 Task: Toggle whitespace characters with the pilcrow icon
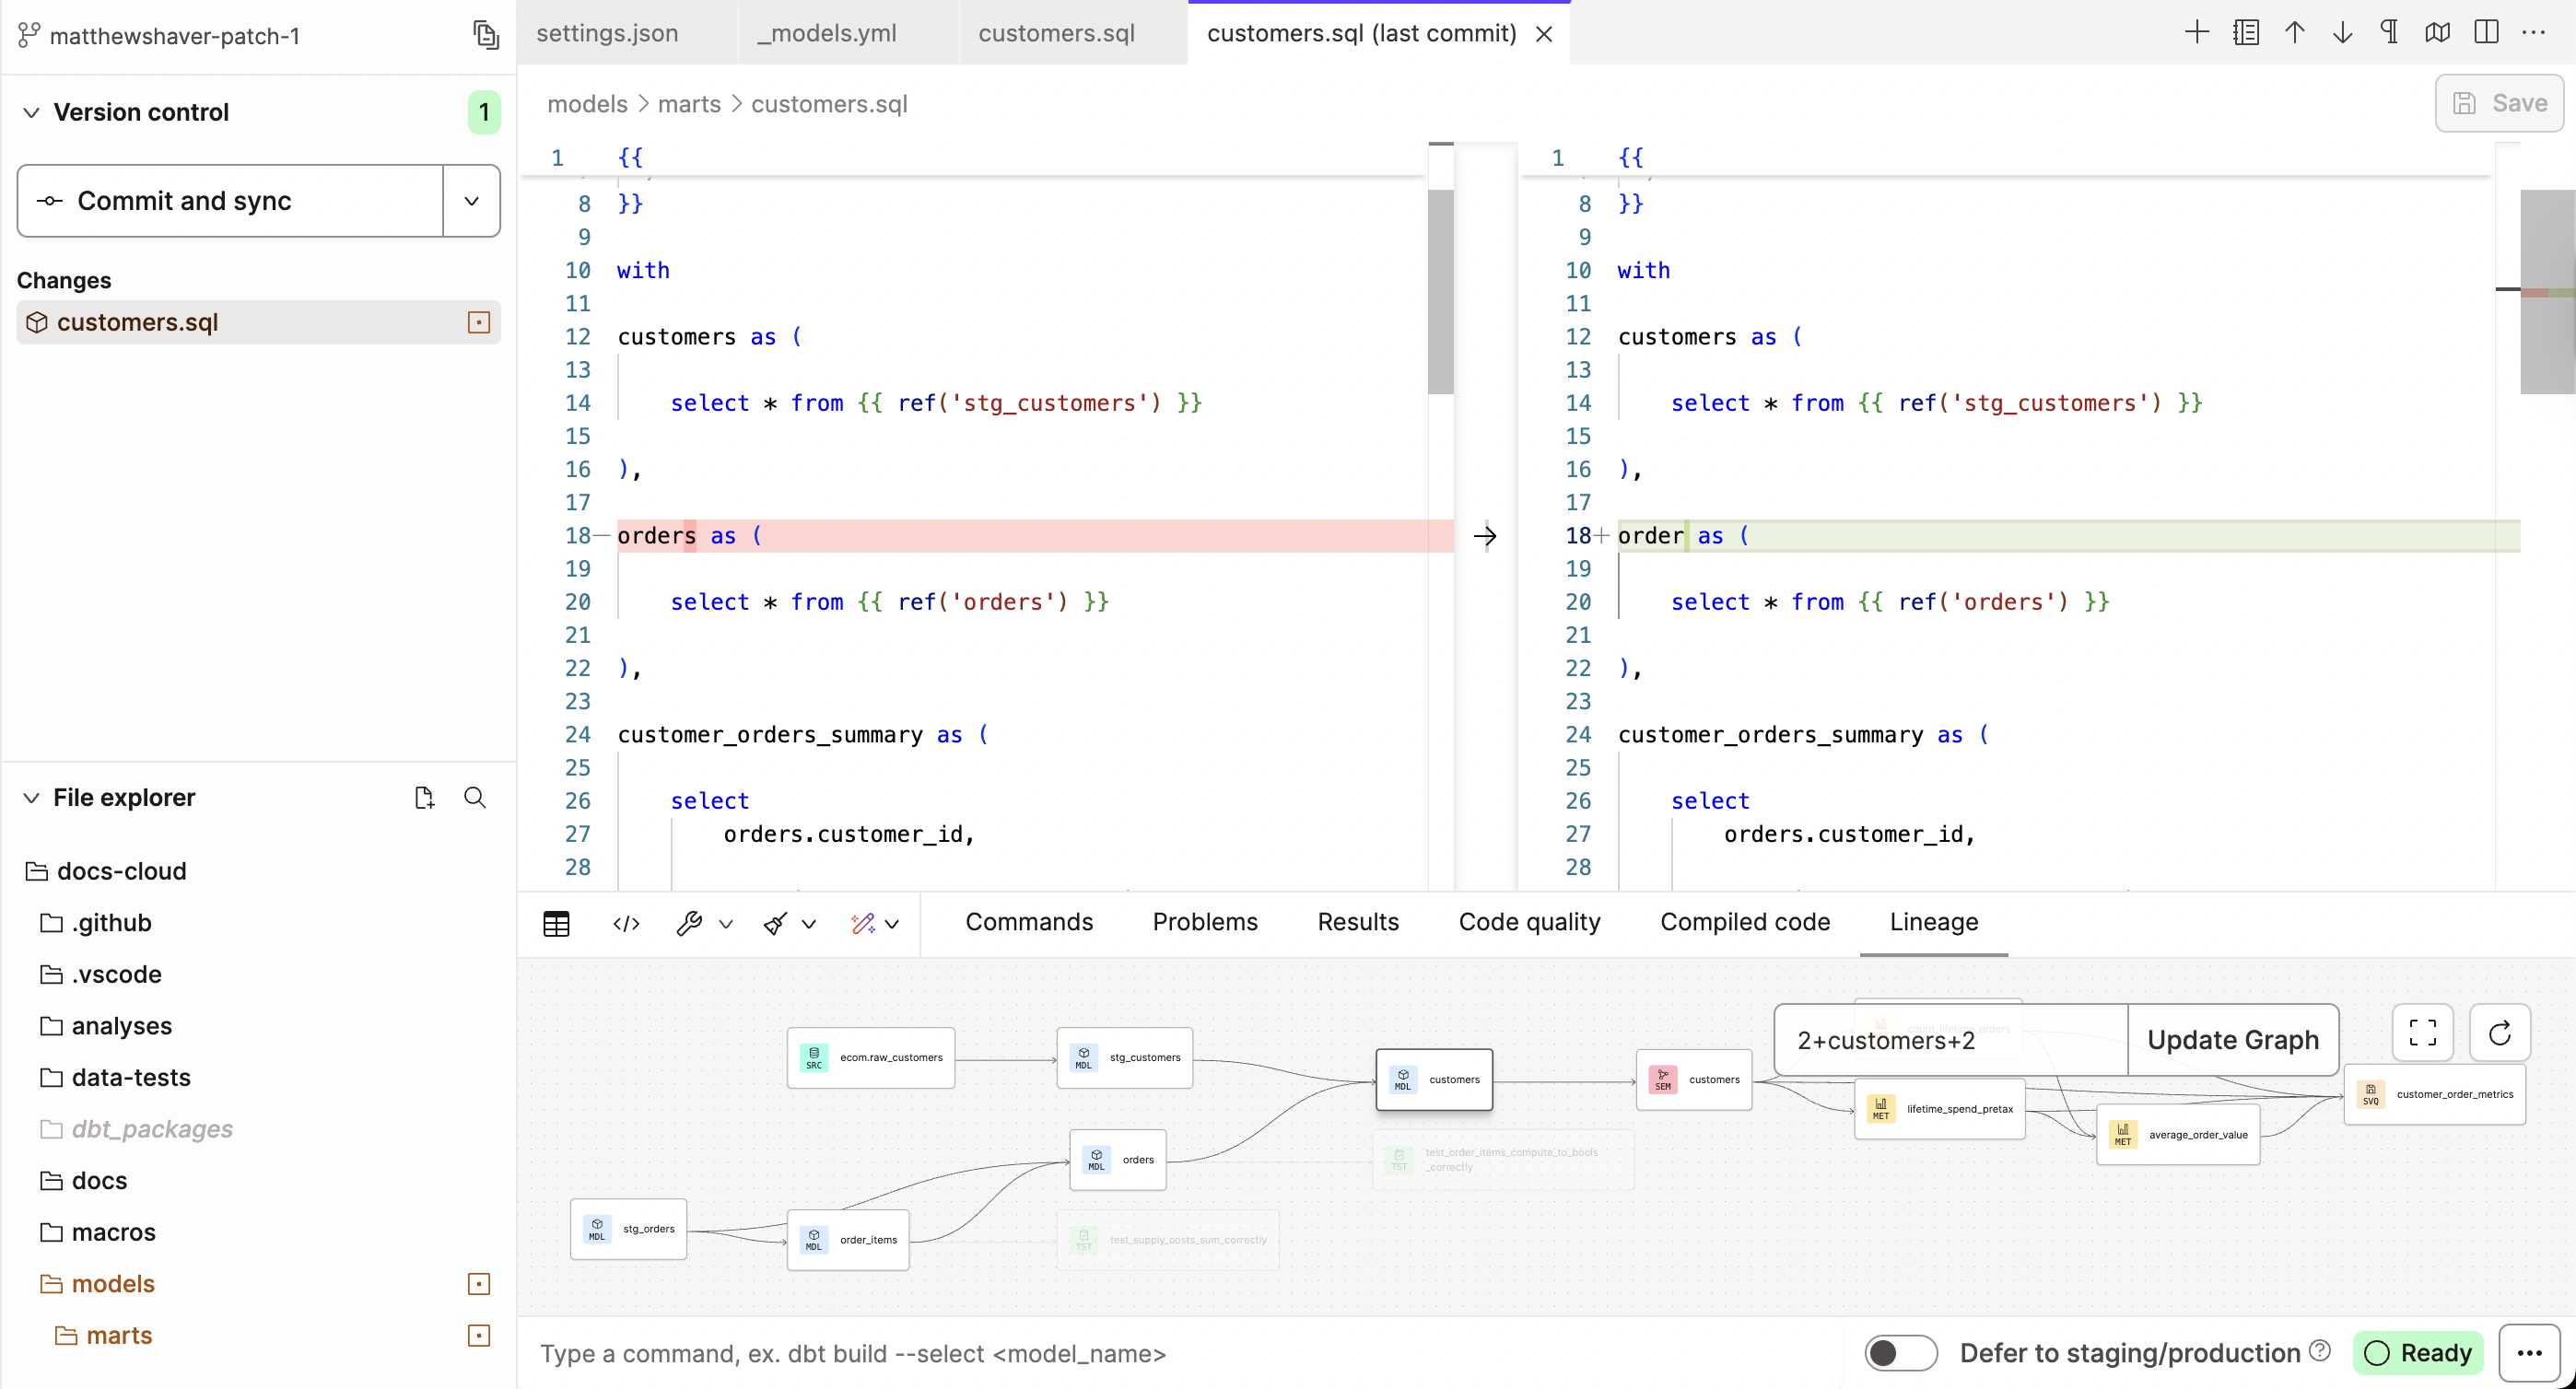coord(2389,31)
